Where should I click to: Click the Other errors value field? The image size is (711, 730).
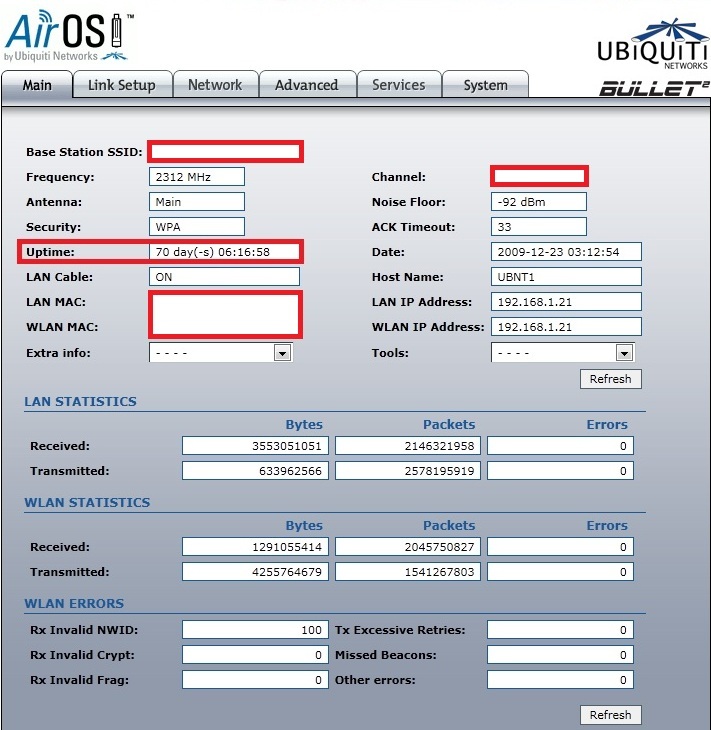[x=560, y=680]
